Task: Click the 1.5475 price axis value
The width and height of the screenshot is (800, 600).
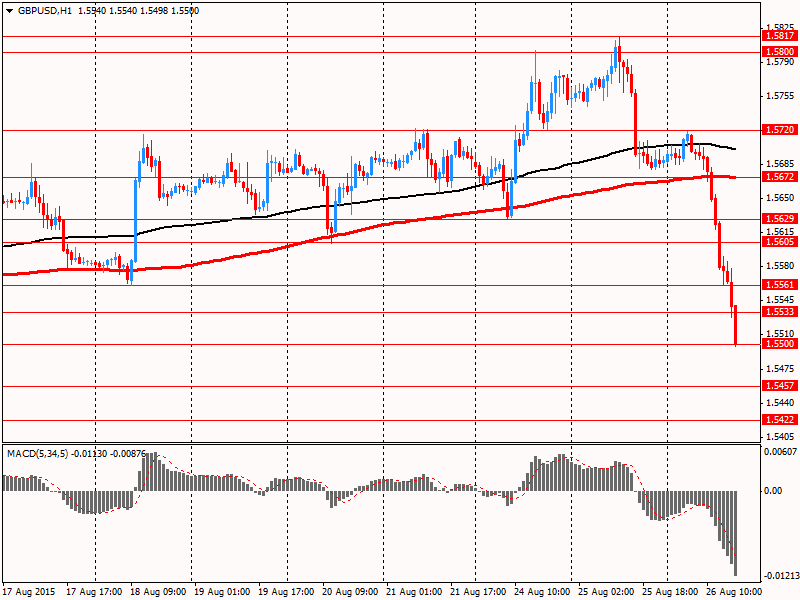Action: point(780,368)
